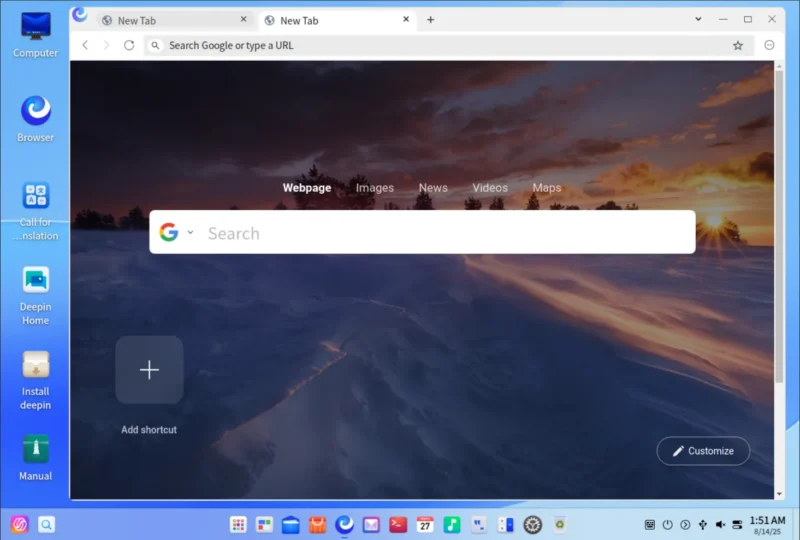
Task: Go back using the browser back arrow
Action: tap(85, 45)
